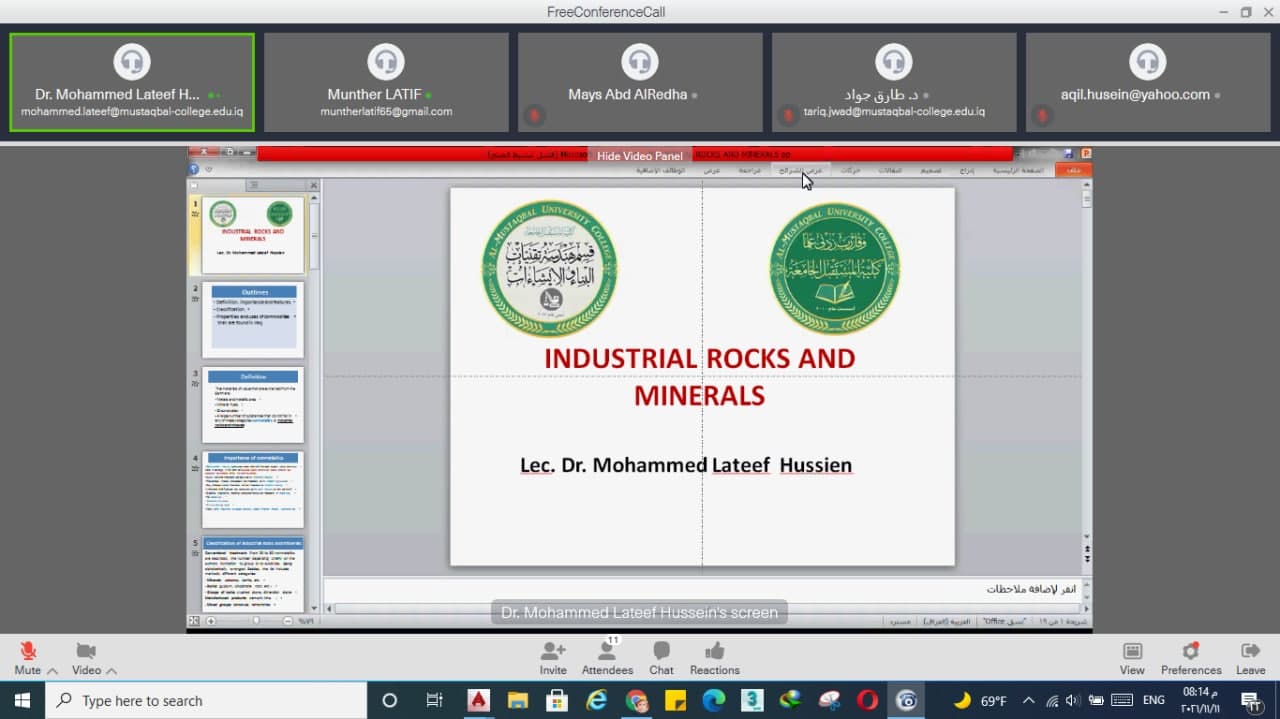Click the Definition slide thumbnail
This screenshot has height=719, width=1280.
coord(253,404)
